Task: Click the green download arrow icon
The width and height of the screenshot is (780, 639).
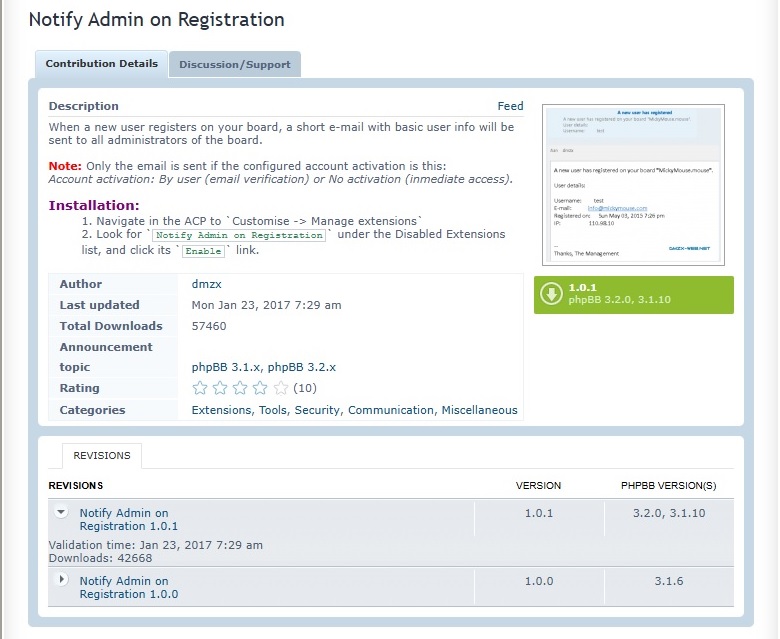Action: pos(551,294)
